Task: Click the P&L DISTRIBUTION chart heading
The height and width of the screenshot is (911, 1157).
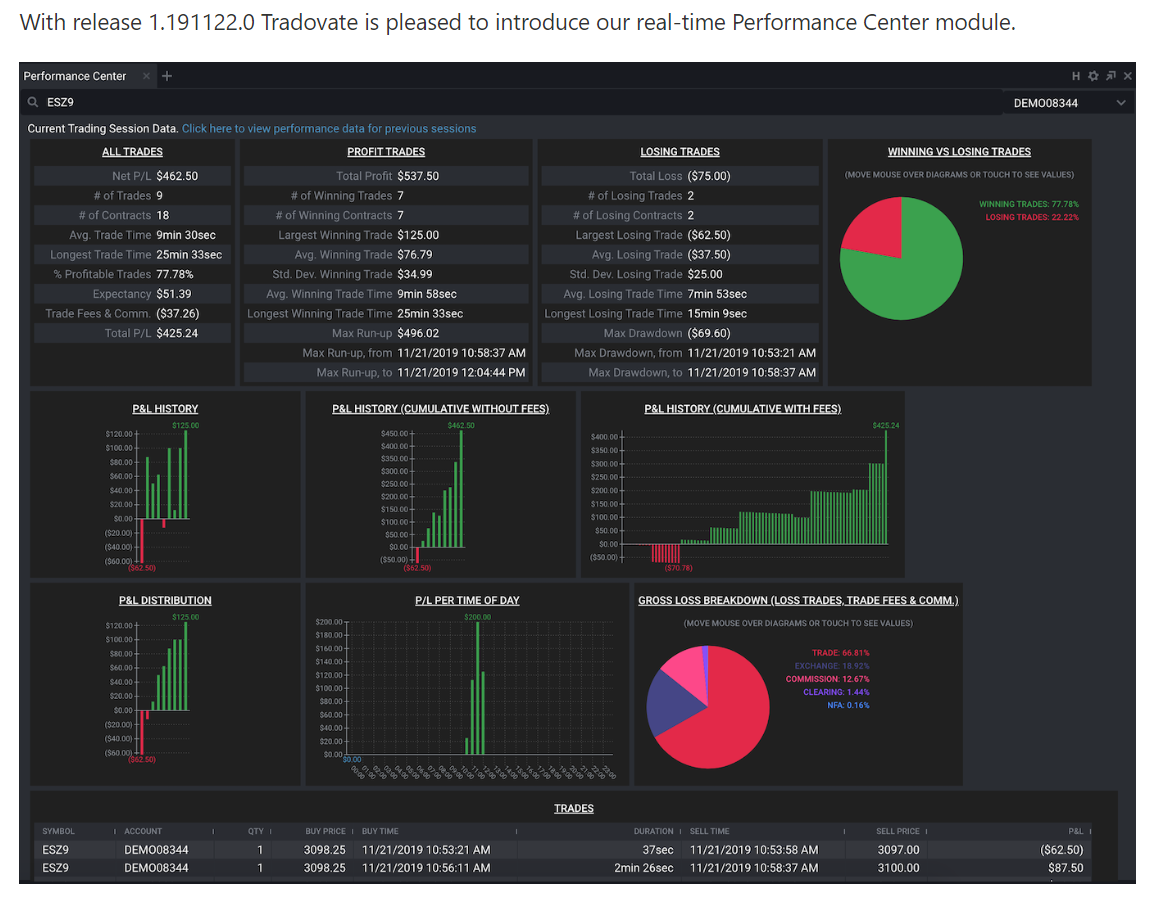Action: [165, 600]
